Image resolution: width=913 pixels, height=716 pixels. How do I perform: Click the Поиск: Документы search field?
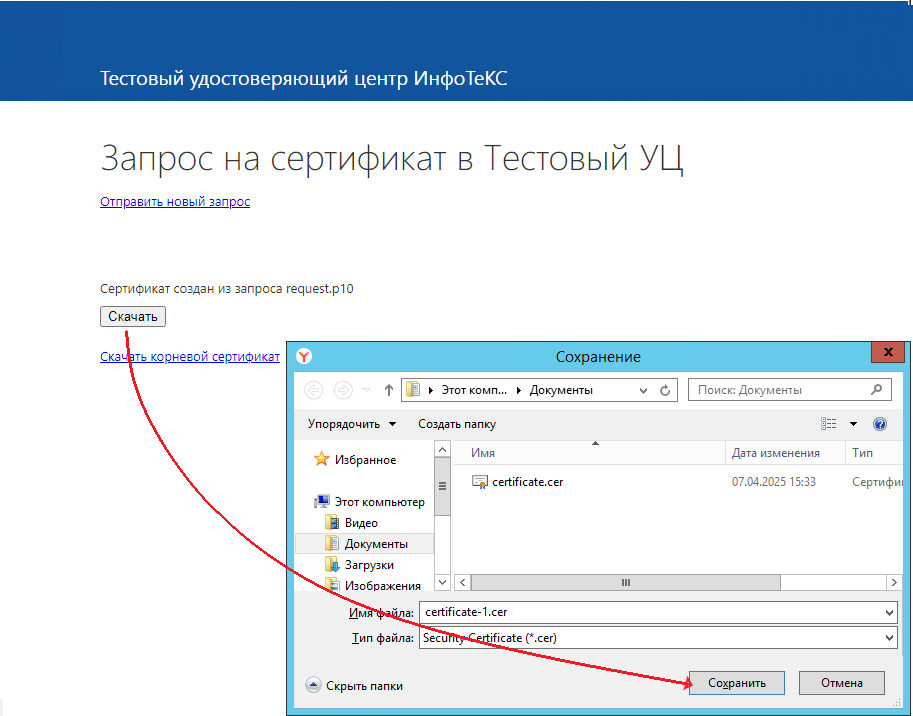790,390
